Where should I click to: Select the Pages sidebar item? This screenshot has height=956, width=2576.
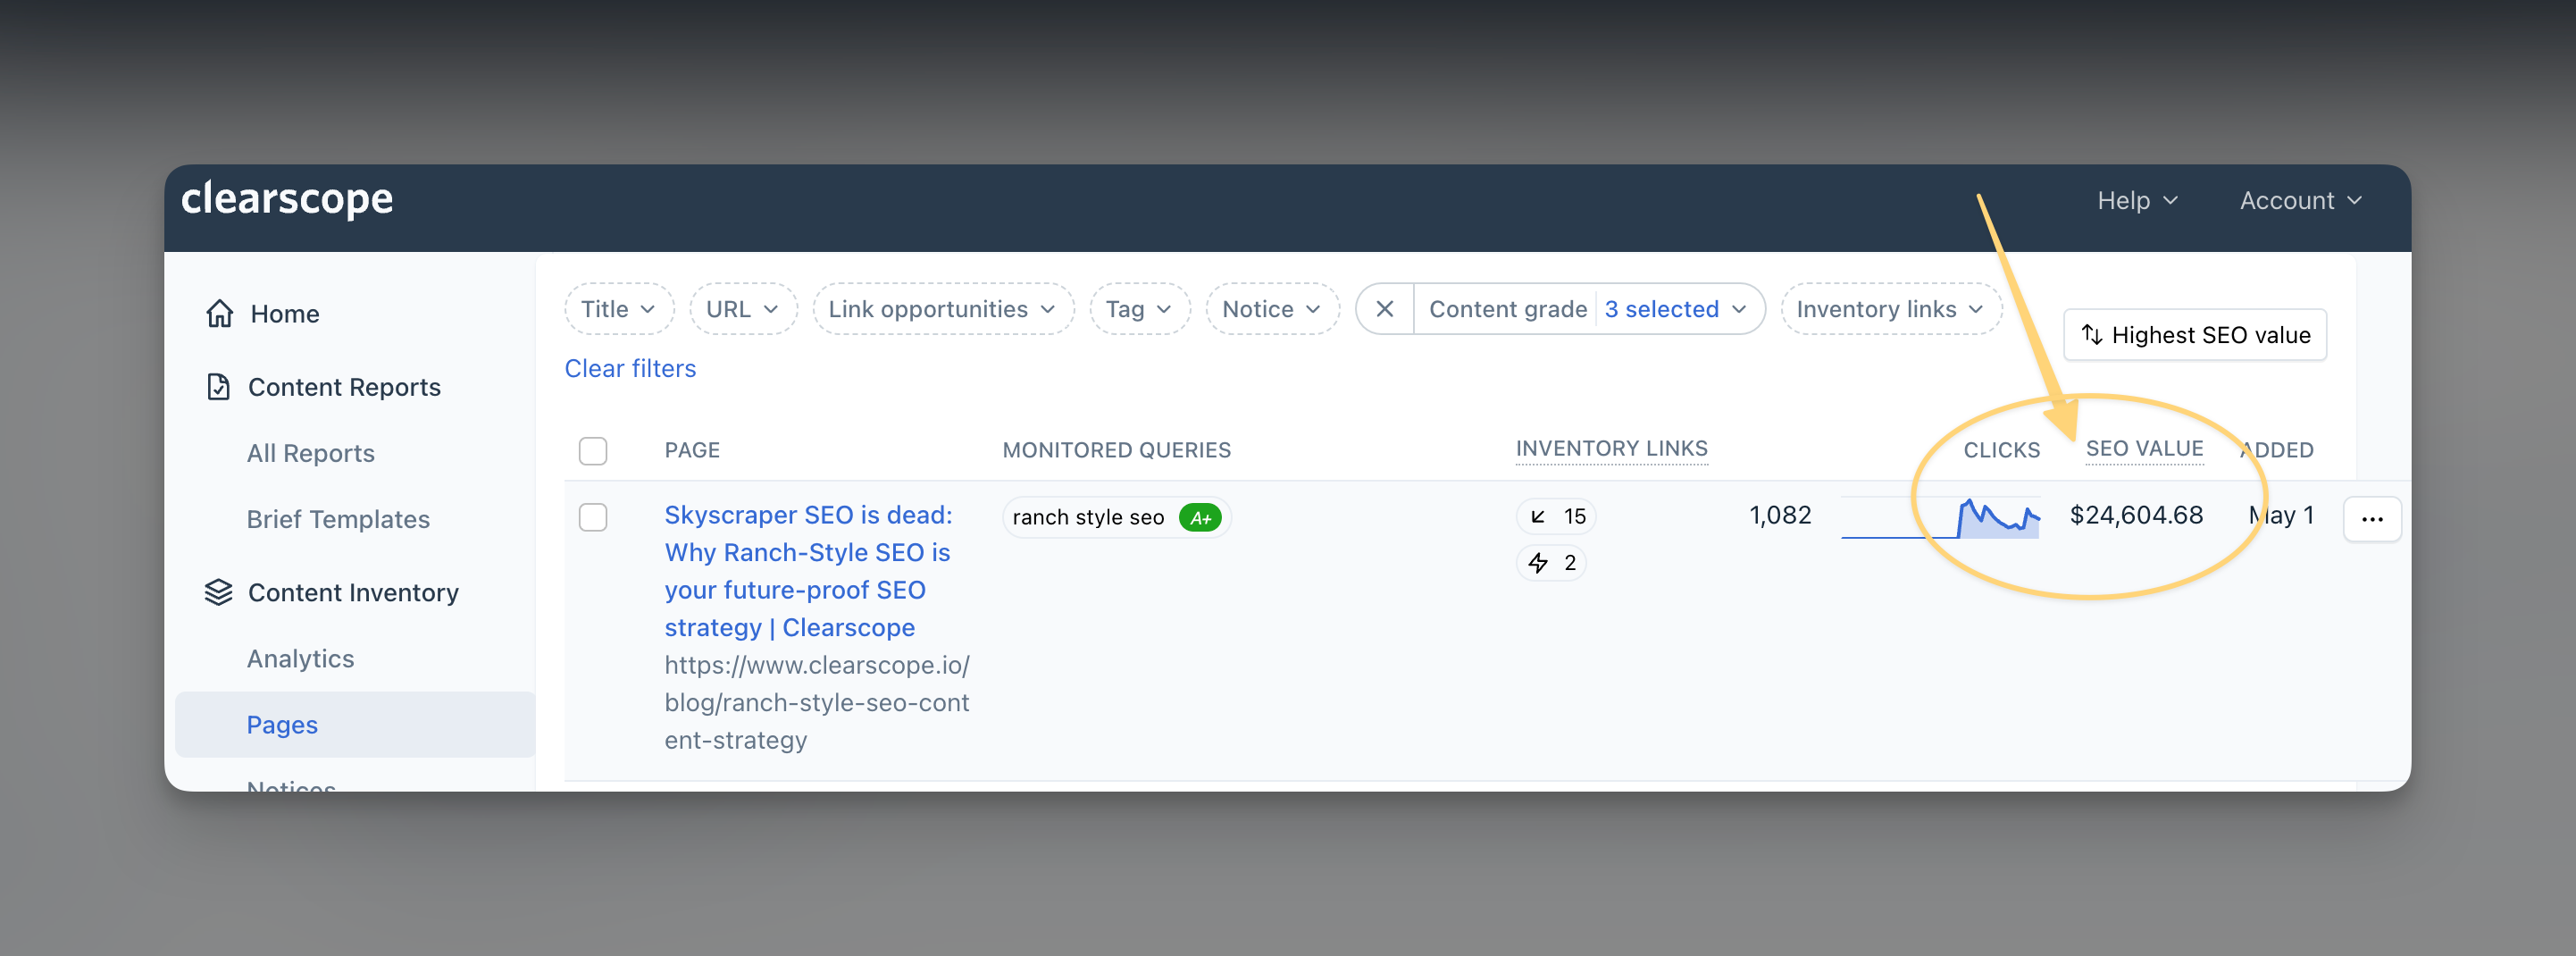pyautogui.click(x=355, y=725)
